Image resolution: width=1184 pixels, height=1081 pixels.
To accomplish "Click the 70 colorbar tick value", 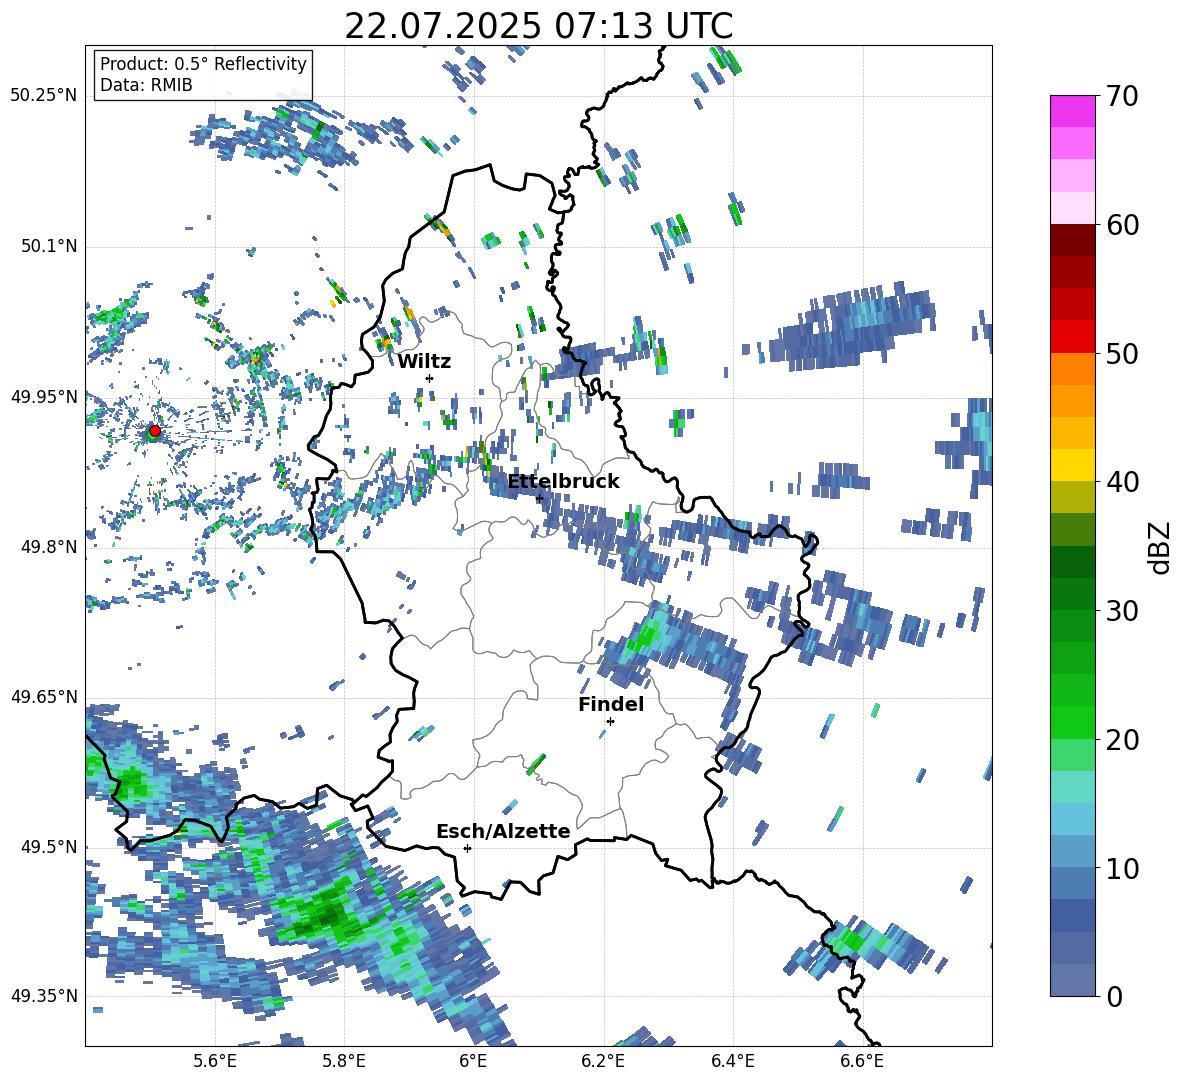I will click(1122, 96).
